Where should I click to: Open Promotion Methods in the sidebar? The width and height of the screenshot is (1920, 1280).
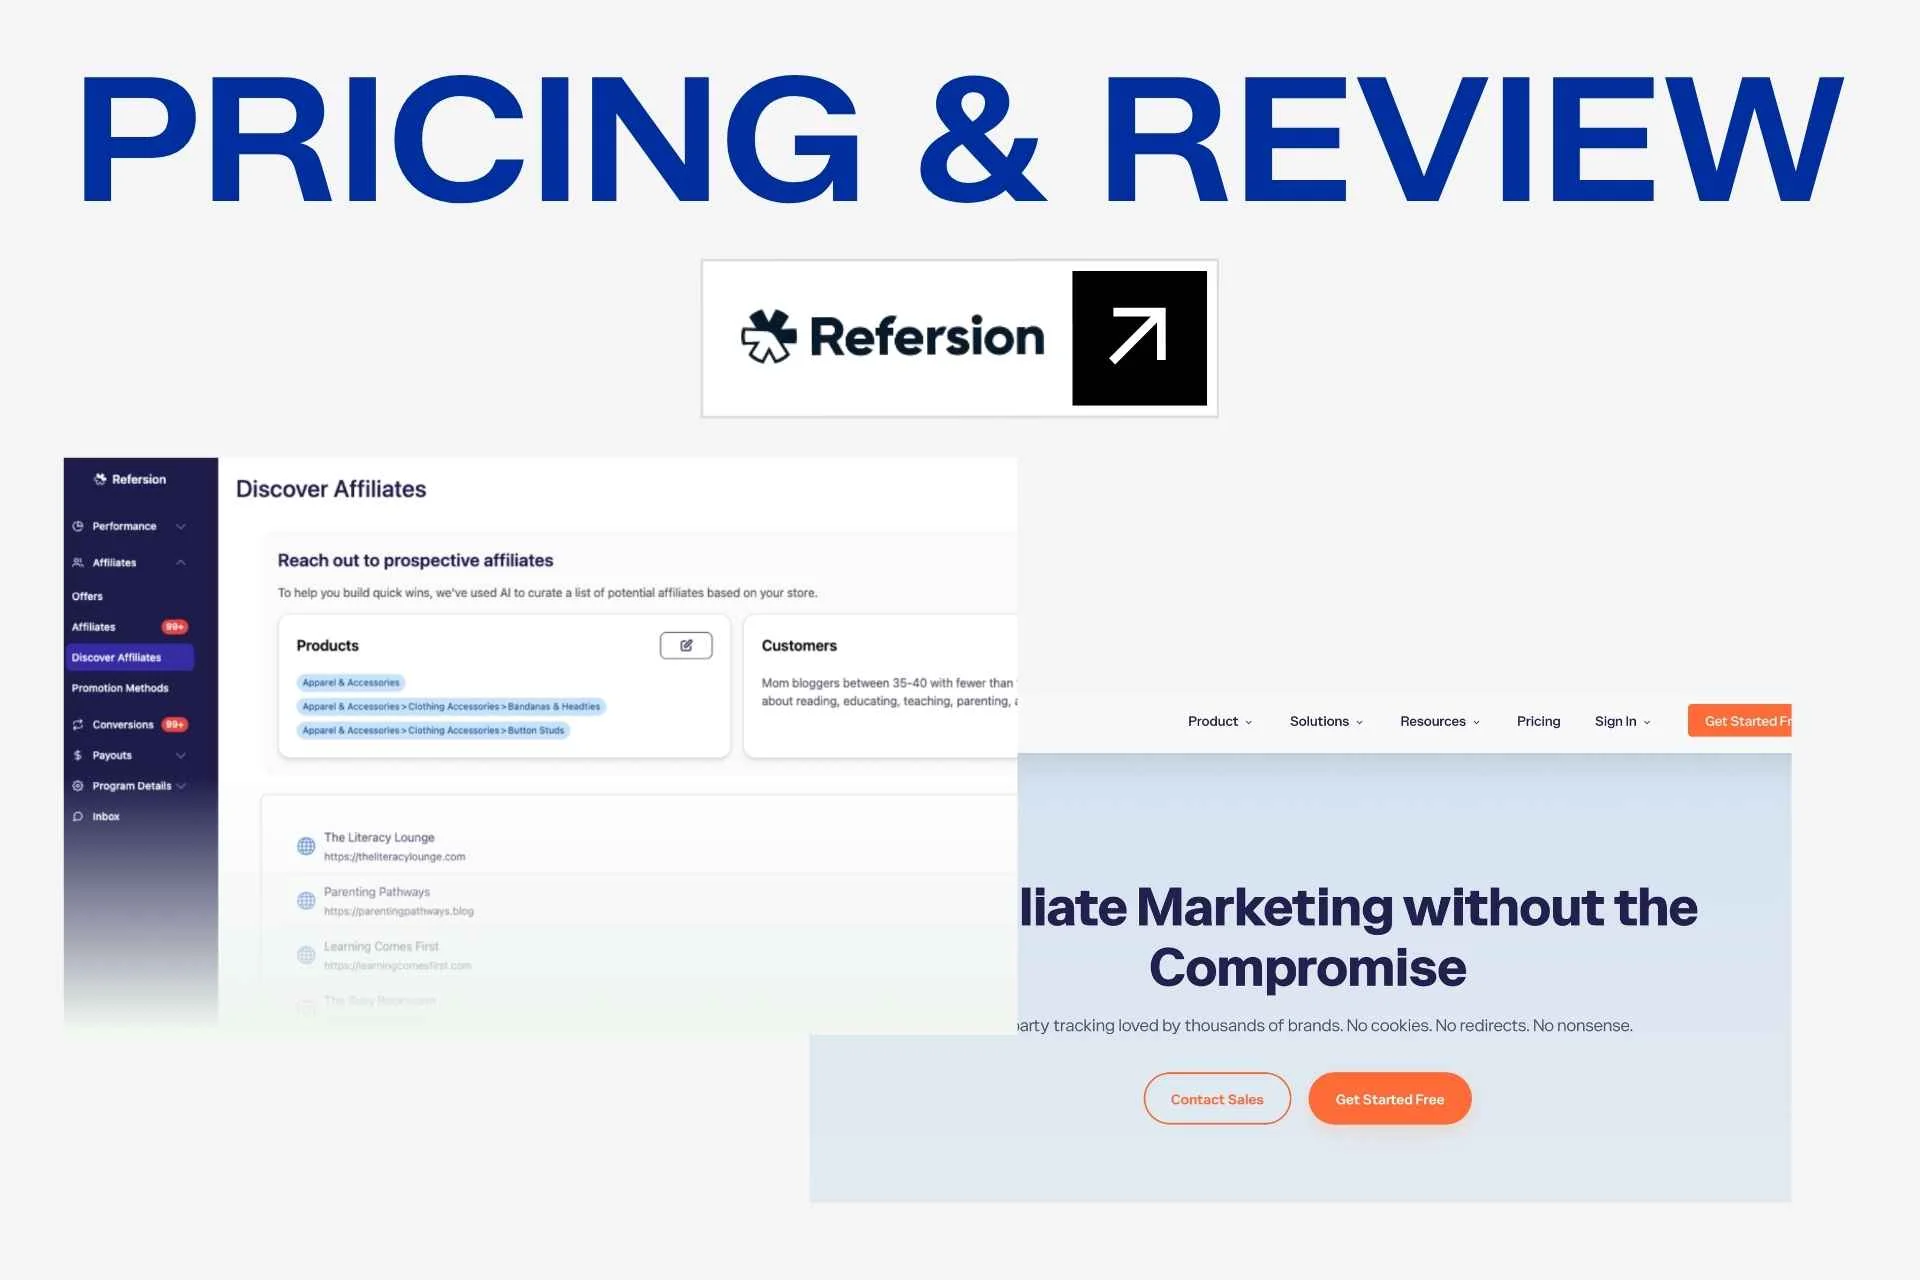pos(120,688)
